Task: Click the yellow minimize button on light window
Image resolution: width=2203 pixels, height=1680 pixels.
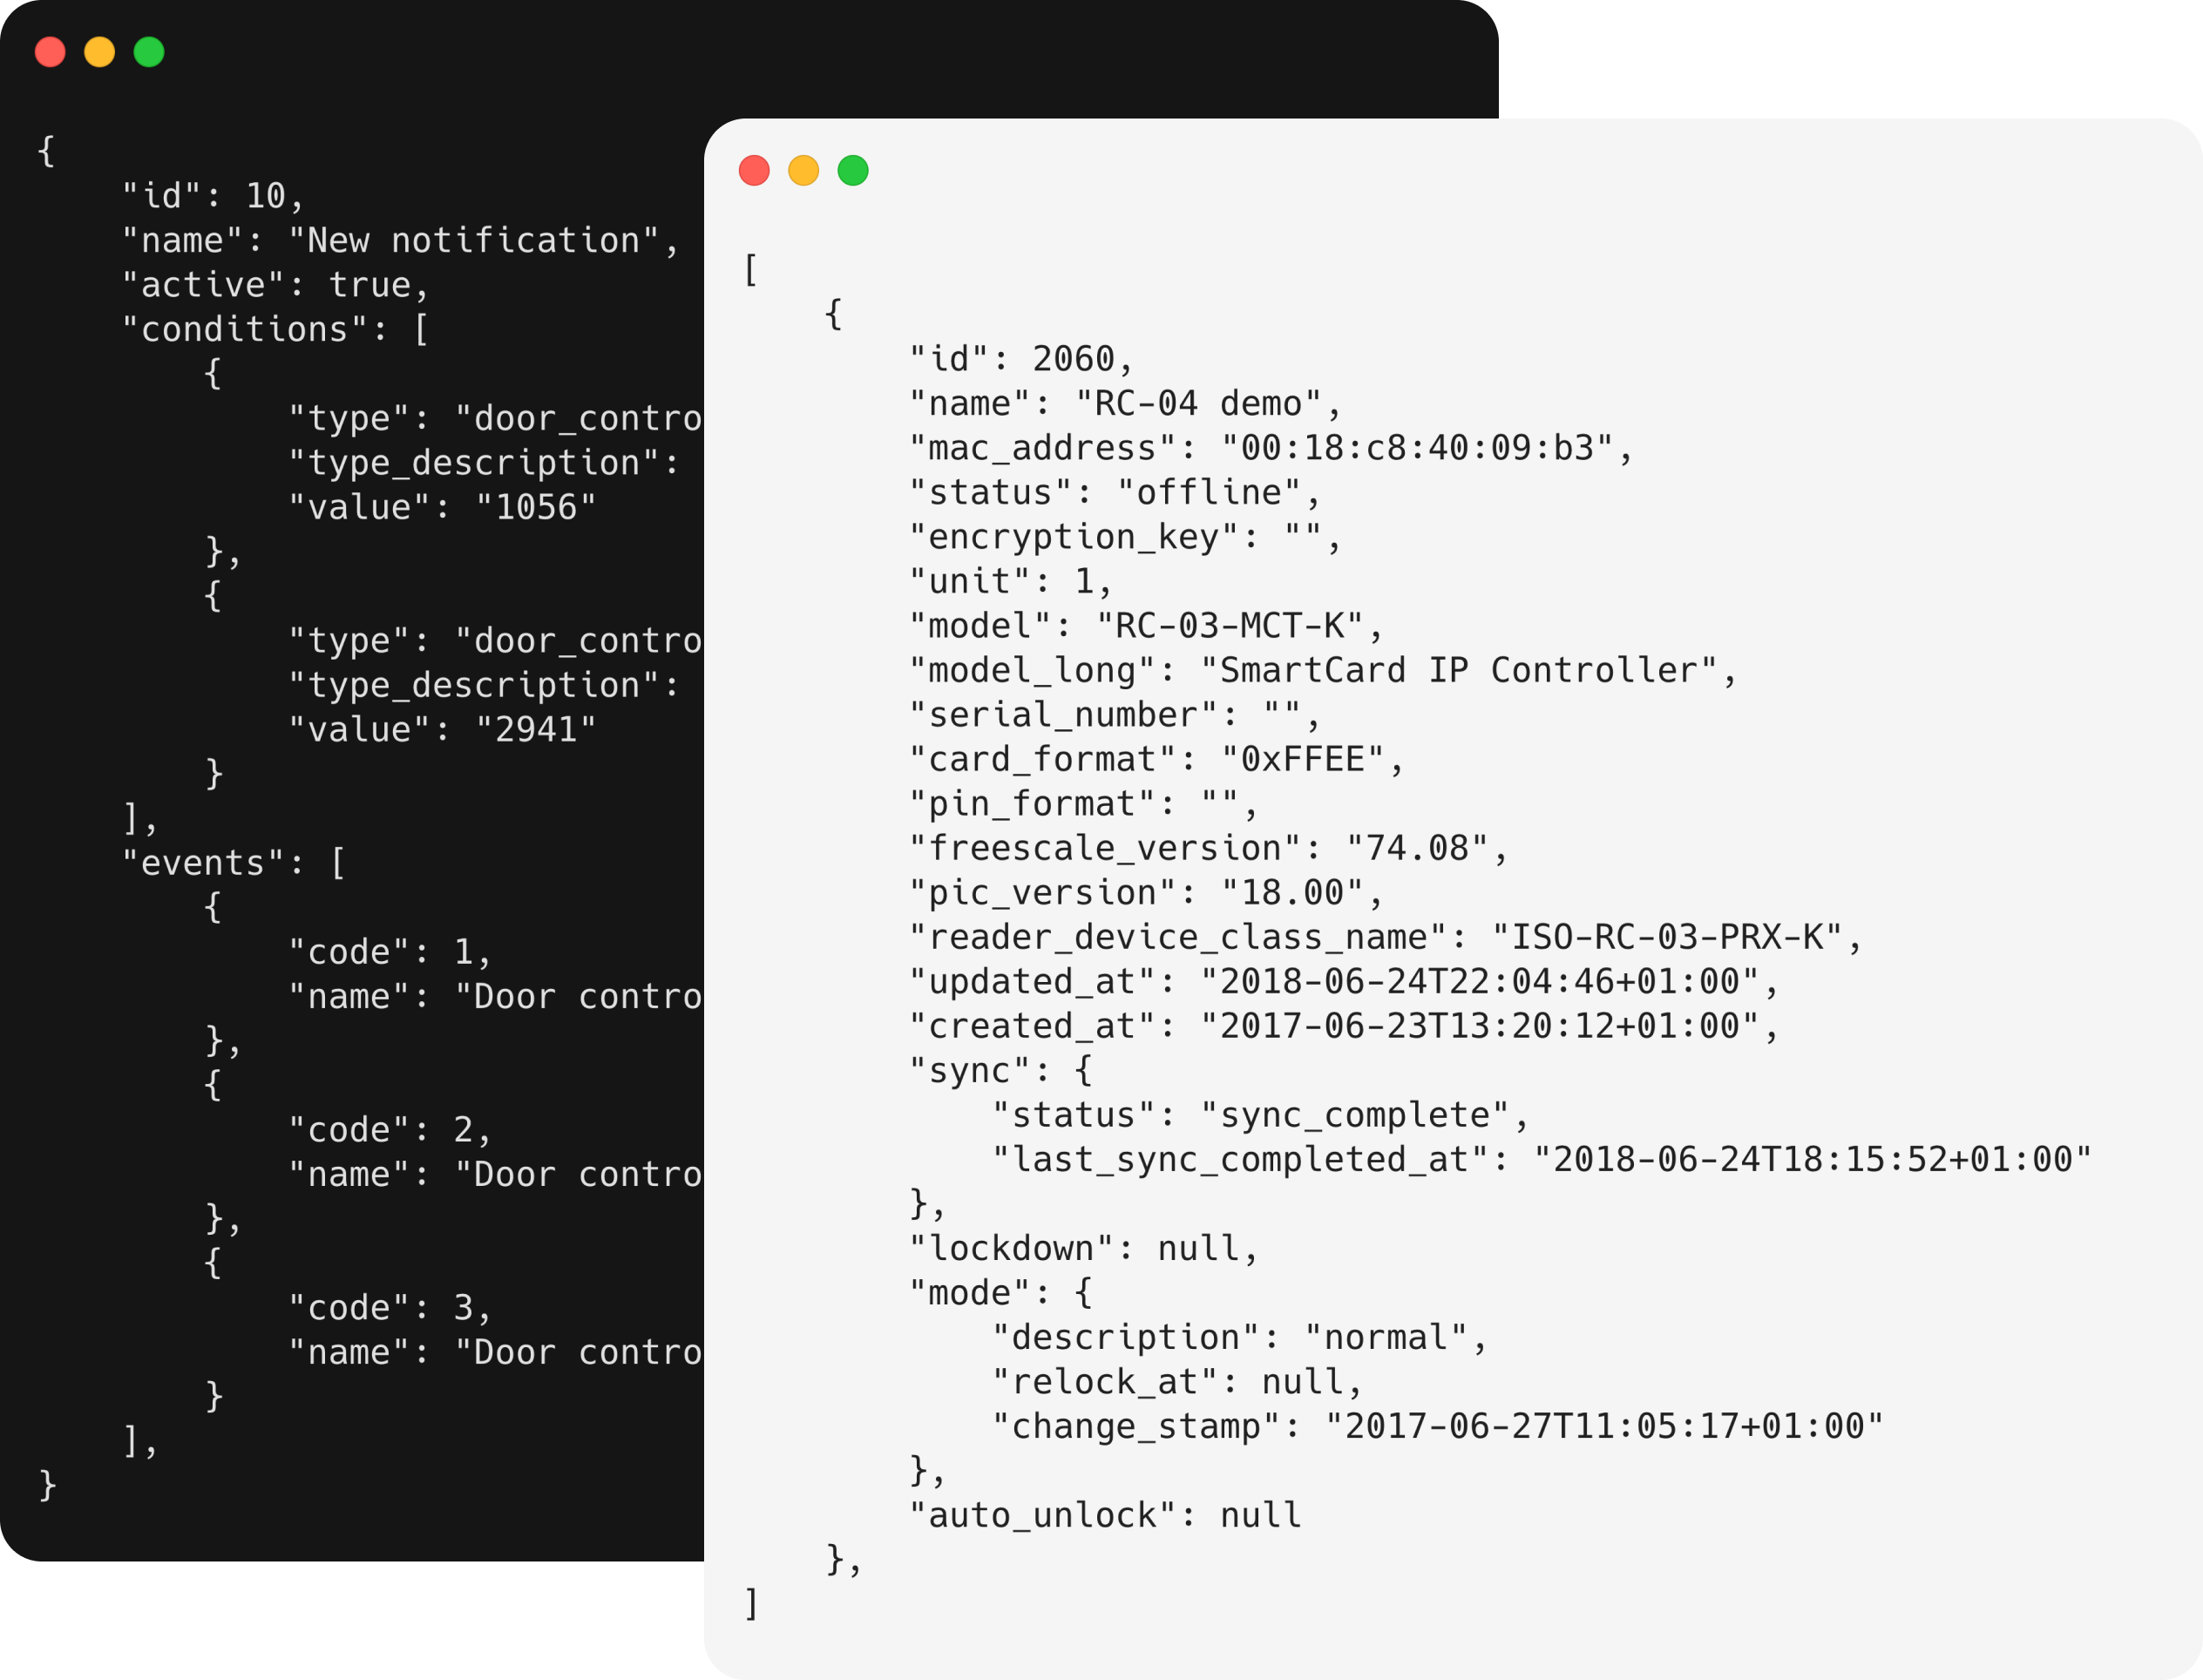Action: pyautogui.click(x=803, y=171)
